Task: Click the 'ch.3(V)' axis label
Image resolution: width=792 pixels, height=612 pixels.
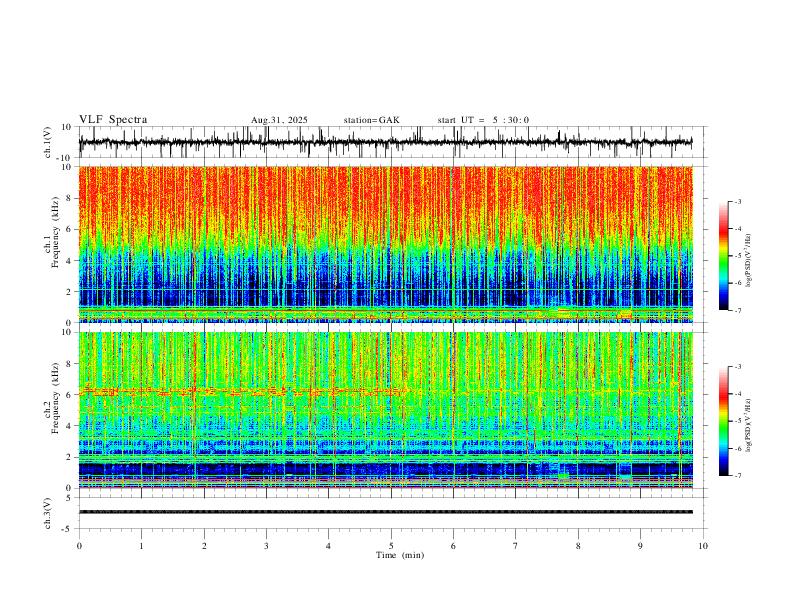Action: [x=48, y=513]
